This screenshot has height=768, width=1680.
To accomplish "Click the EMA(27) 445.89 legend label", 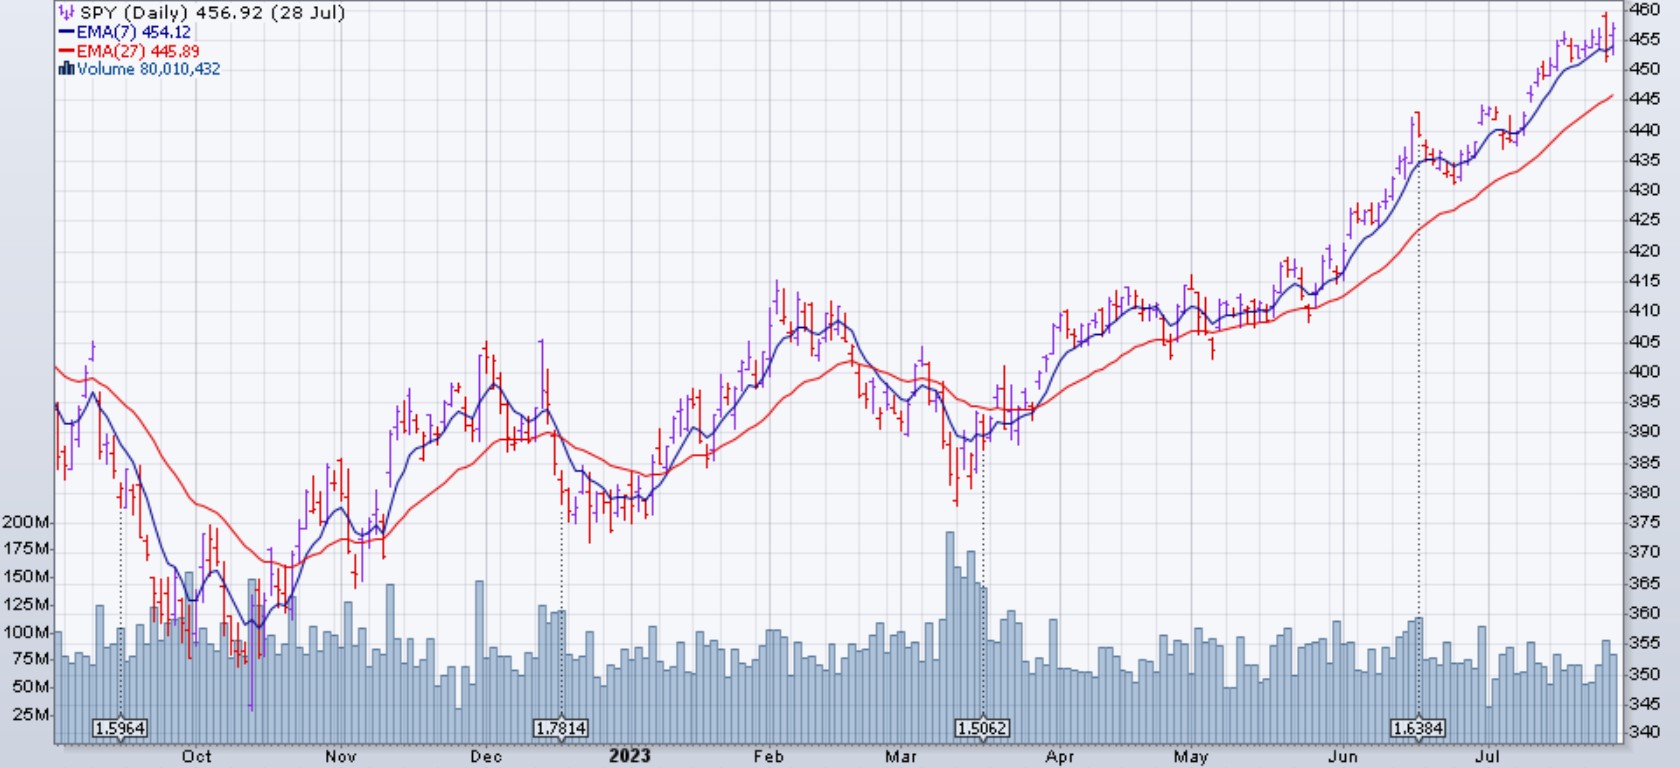I will (x=137, y=51).
